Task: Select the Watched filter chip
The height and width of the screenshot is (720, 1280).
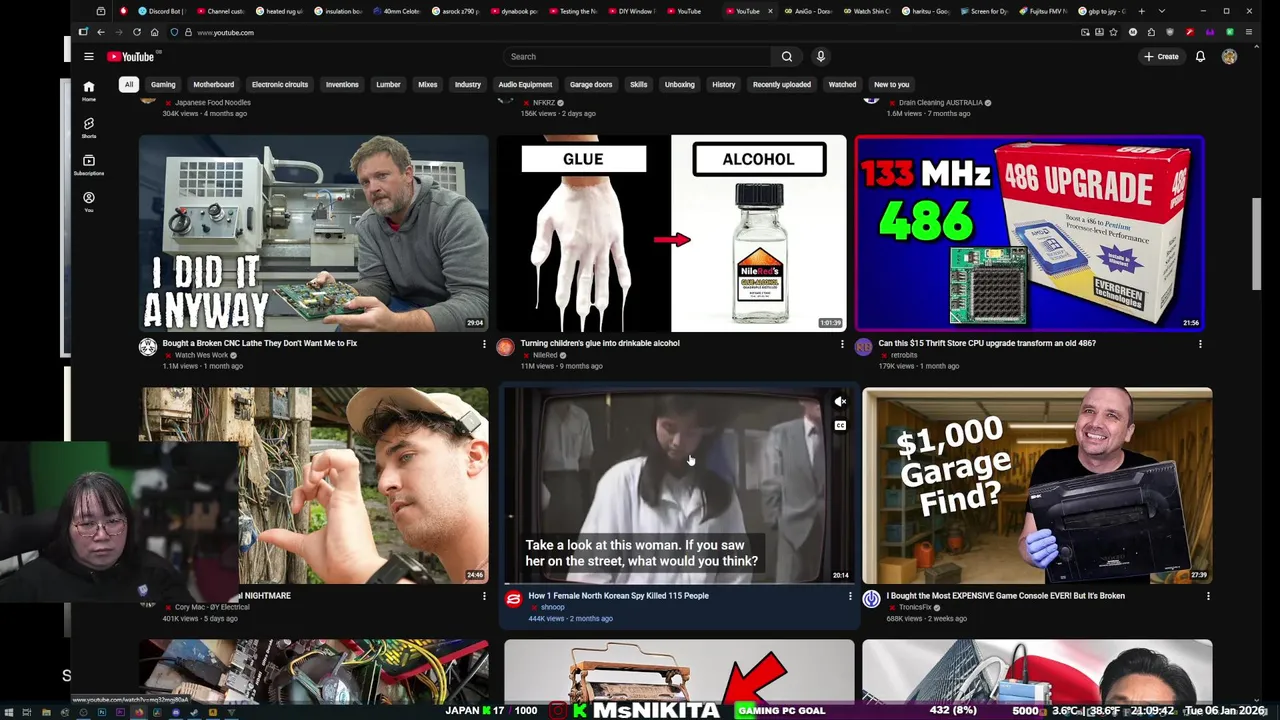Action: point(842,85)
